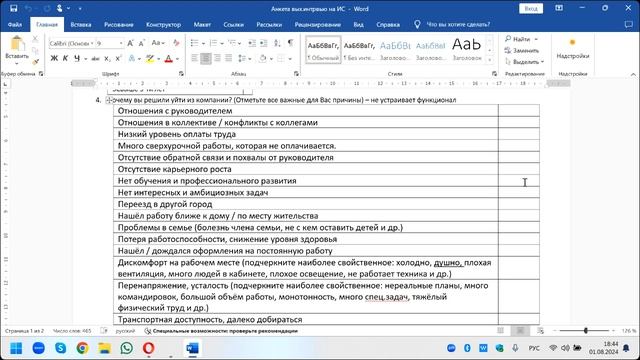Apply strikethrough with the abc icon

[x=96, y=59]
